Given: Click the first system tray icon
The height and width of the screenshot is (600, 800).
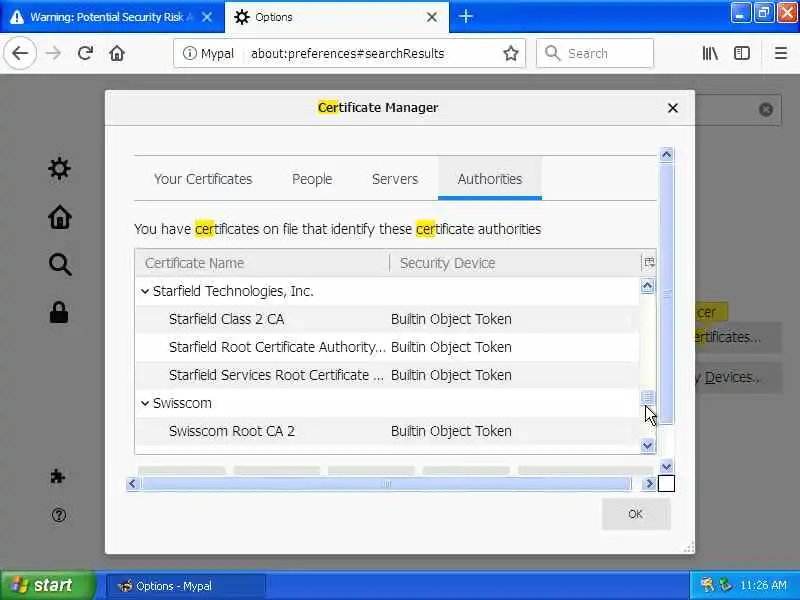Looking at the screenshot, I should (707, 585).
